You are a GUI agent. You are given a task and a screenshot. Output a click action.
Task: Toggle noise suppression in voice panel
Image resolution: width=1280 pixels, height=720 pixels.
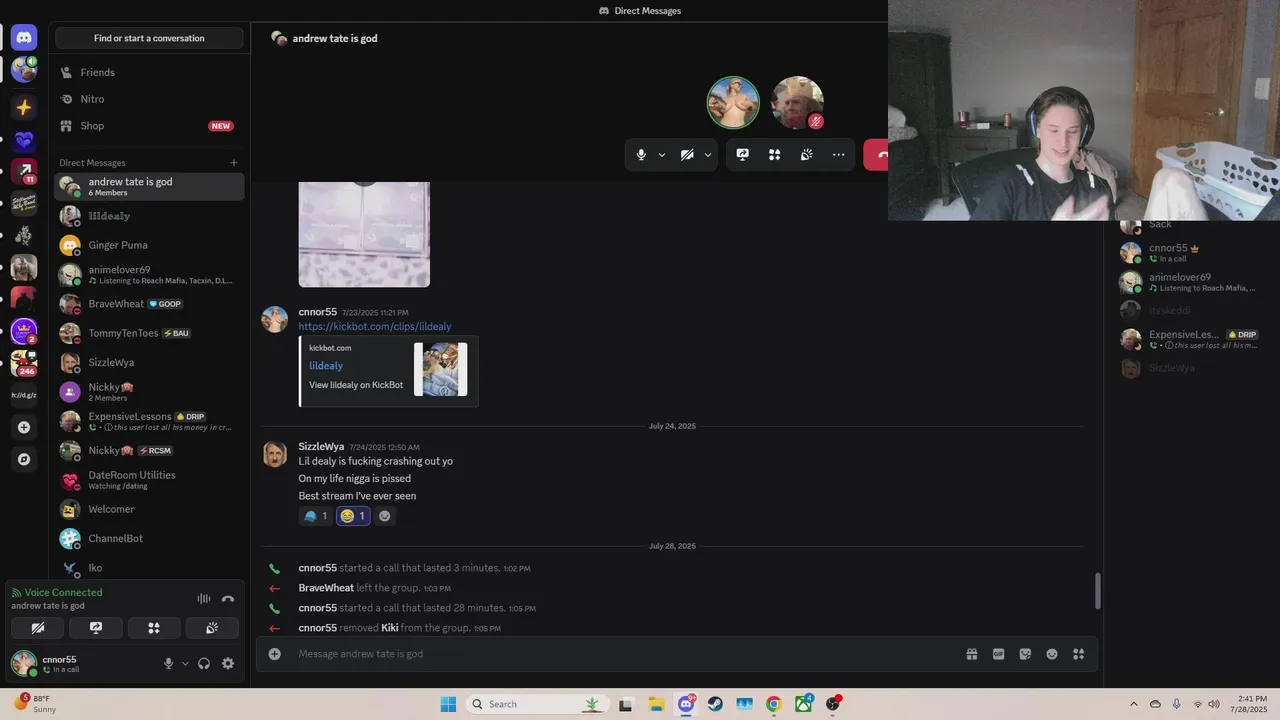click(x=204, y=599)
